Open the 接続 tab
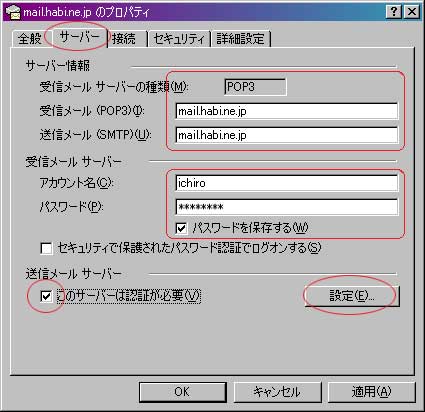Viewport: 425px width, 412px height. click(124, 39)
